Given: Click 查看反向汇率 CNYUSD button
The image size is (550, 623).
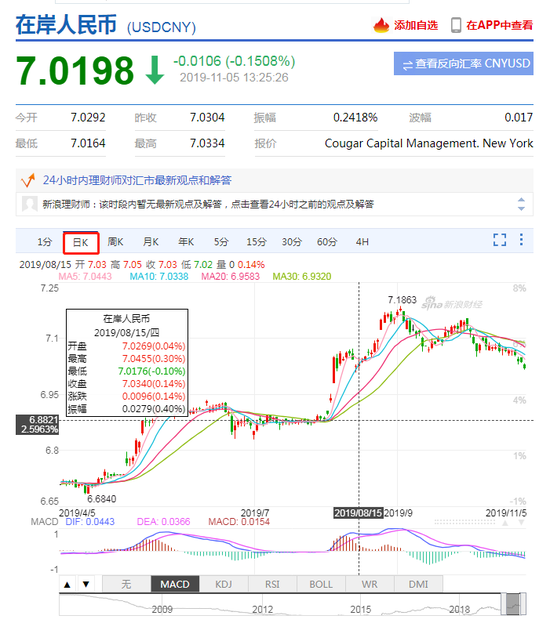Looking at the screenshot, I should click(x=463, y=64).
